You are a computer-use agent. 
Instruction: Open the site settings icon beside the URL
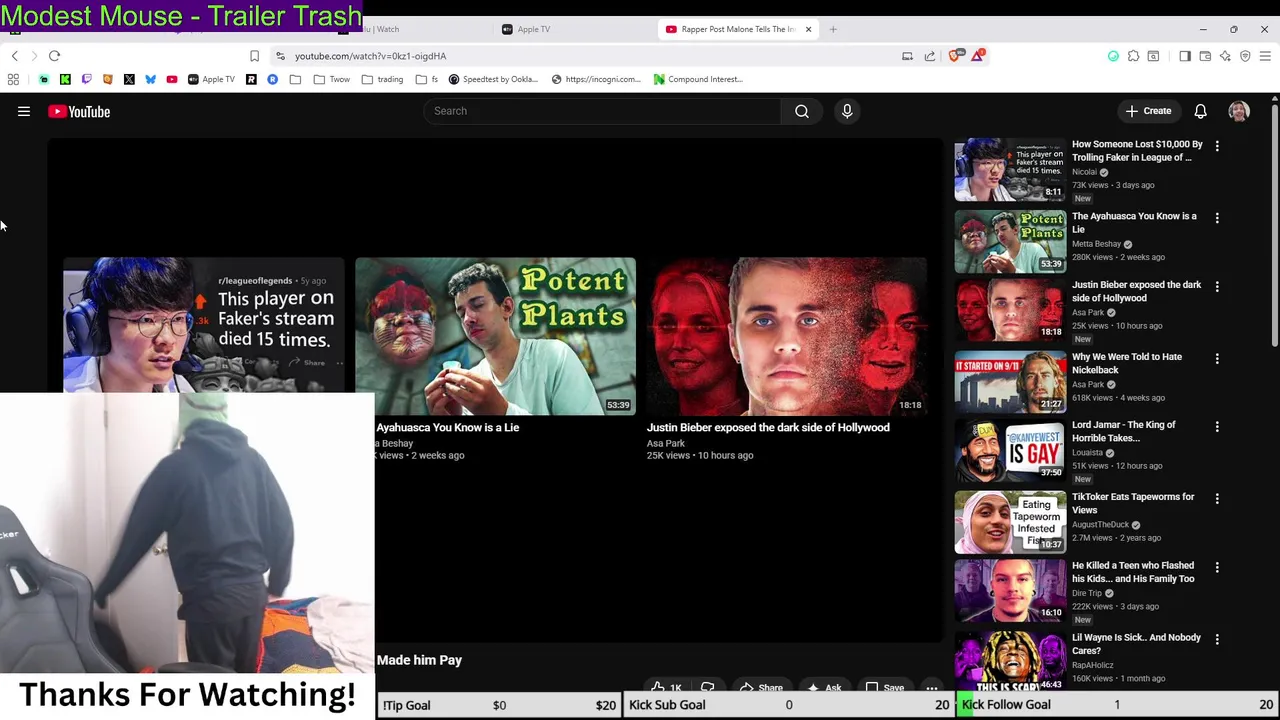point(280,56)
